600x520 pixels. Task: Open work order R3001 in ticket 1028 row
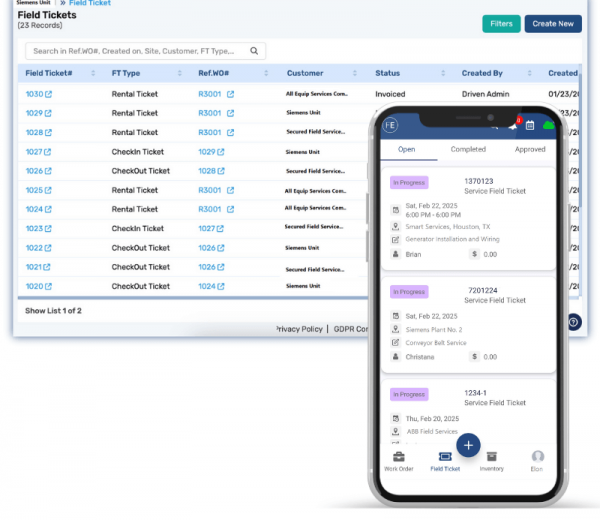pos(210,132)
